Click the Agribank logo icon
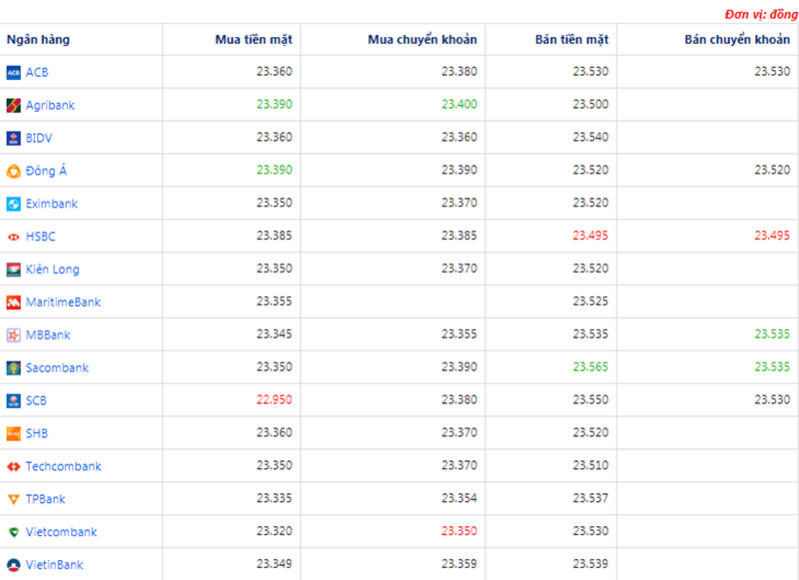This screenshot has width=799, height=580. click(14, 105)
